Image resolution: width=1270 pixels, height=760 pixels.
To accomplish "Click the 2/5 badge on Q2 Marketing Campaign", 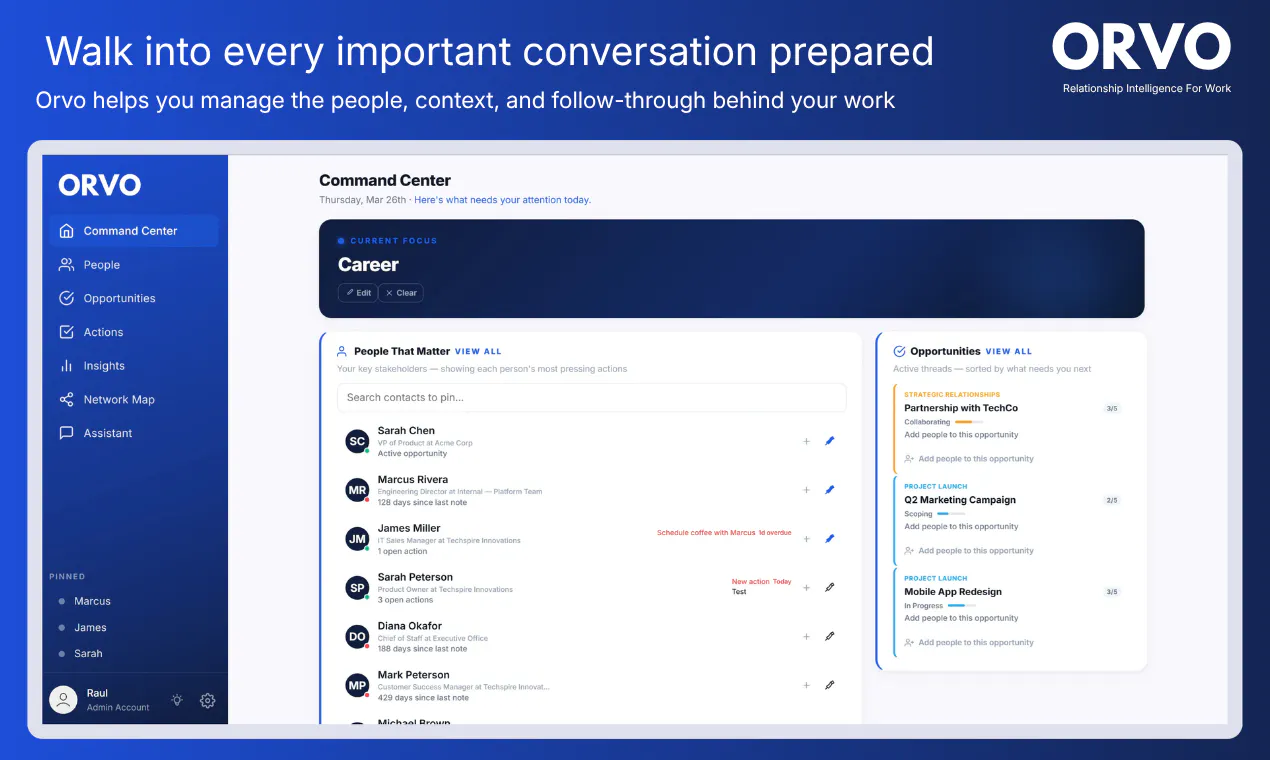I will pos(1112,500).
